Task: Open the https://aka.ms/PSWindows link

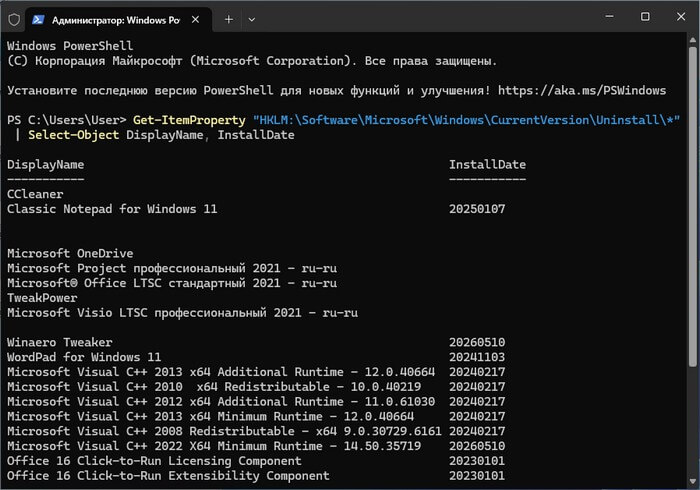Action: (x=582, y=91)
